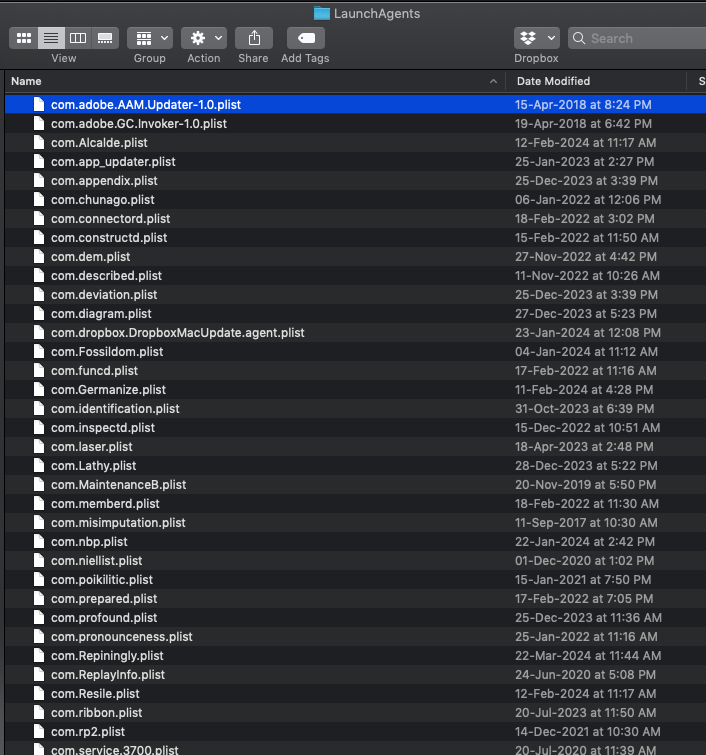Viewport: 706px width, 755px height.
Task: Click the 11-Sep-2017 at 10:30 AM date
Action: (586, 523)
